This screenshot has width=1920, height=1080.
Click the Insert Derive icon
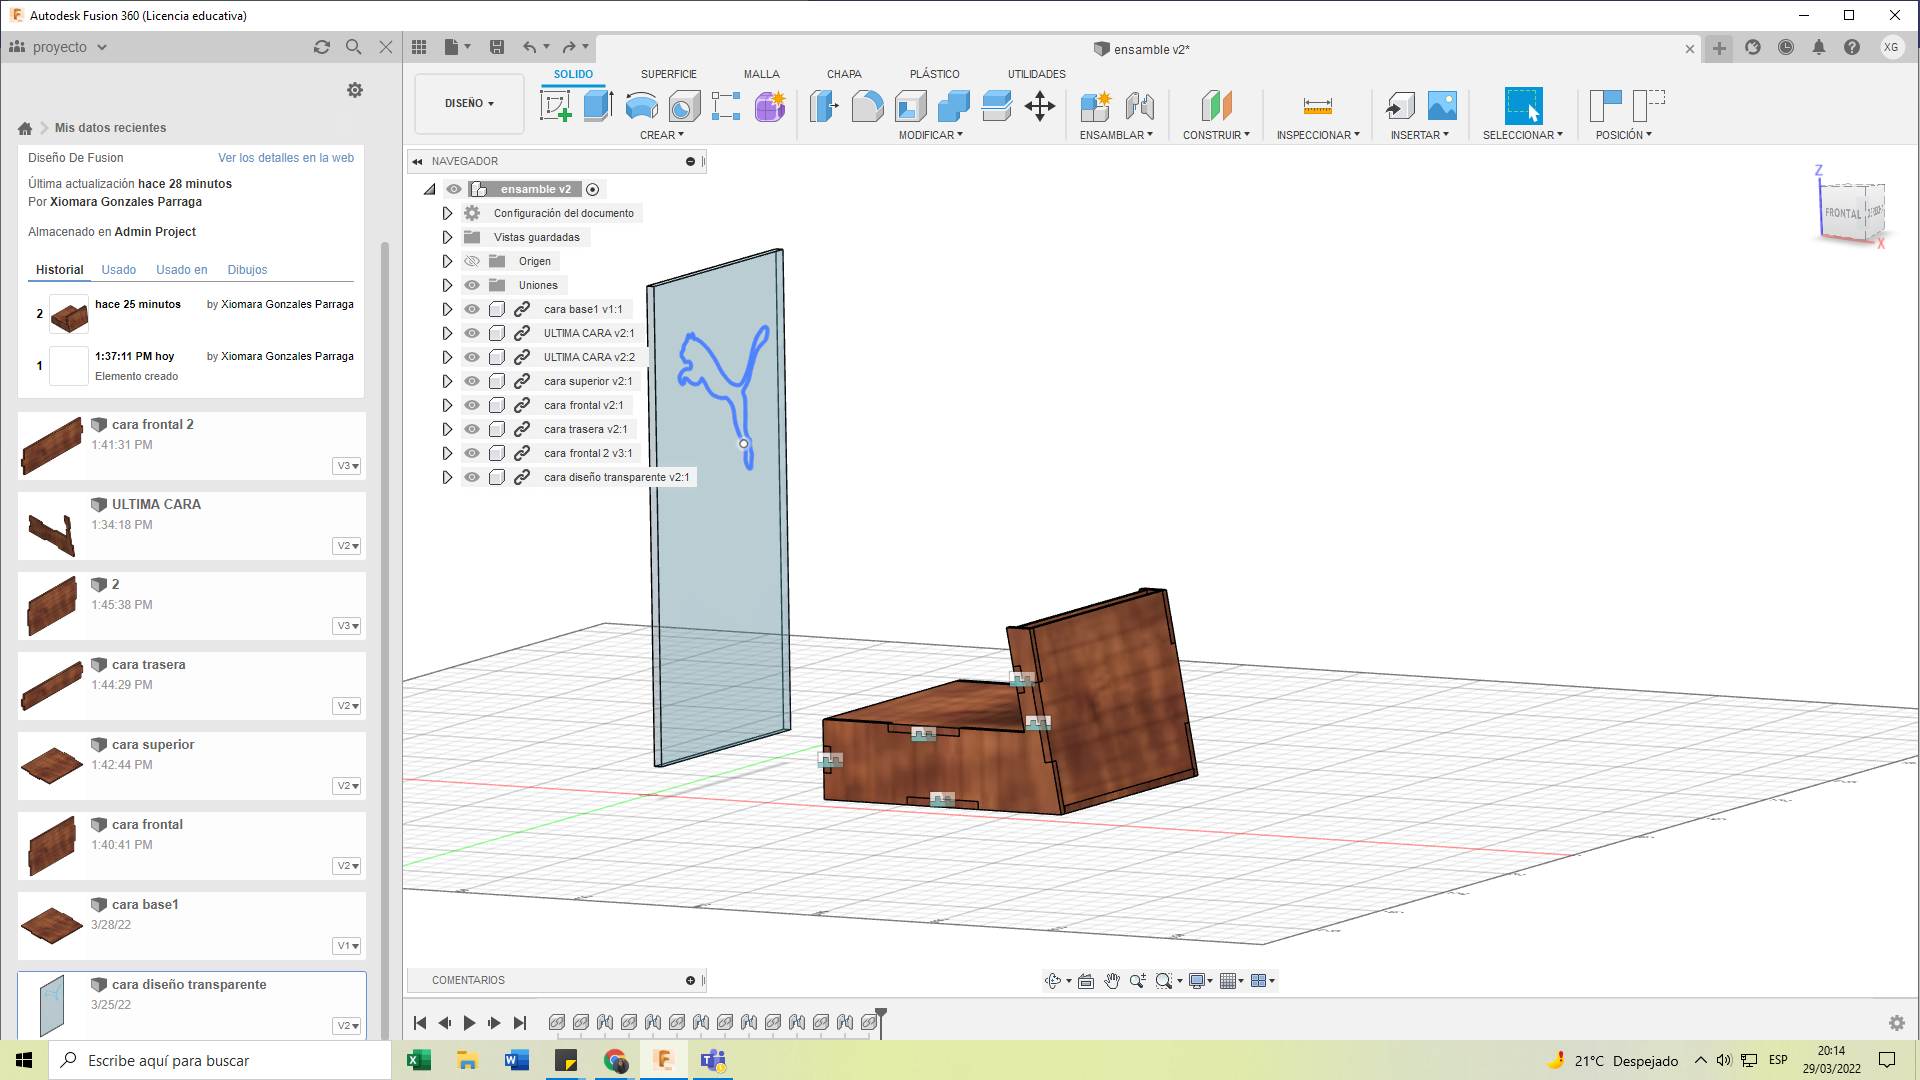[1400, 105]
